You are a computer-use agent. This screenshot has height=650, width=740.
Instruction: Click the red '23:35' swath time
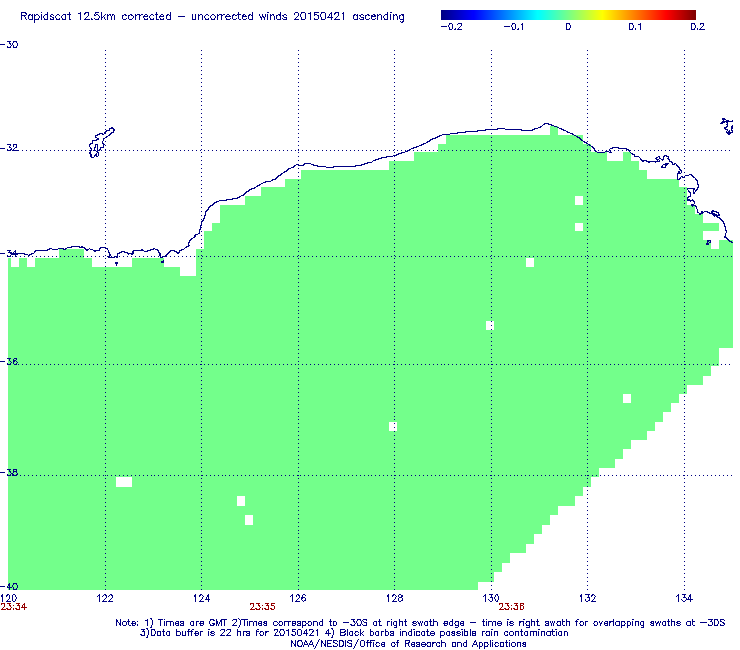pyautogui.click(x=262, y=607)
